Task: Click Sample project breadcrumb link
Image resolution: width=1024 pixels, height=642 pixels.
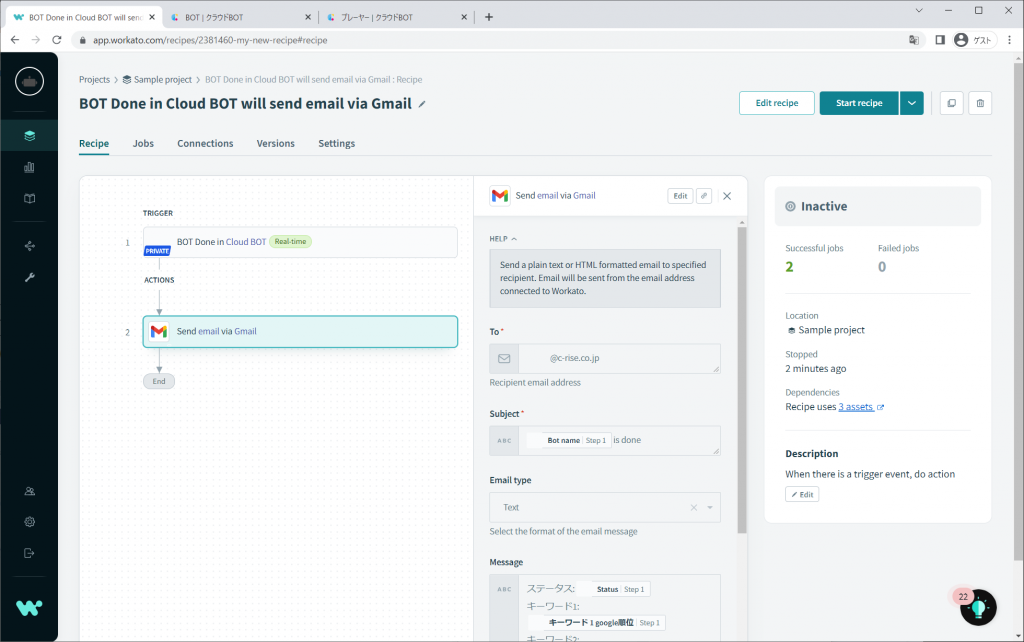Action: [x=163, y=80]
